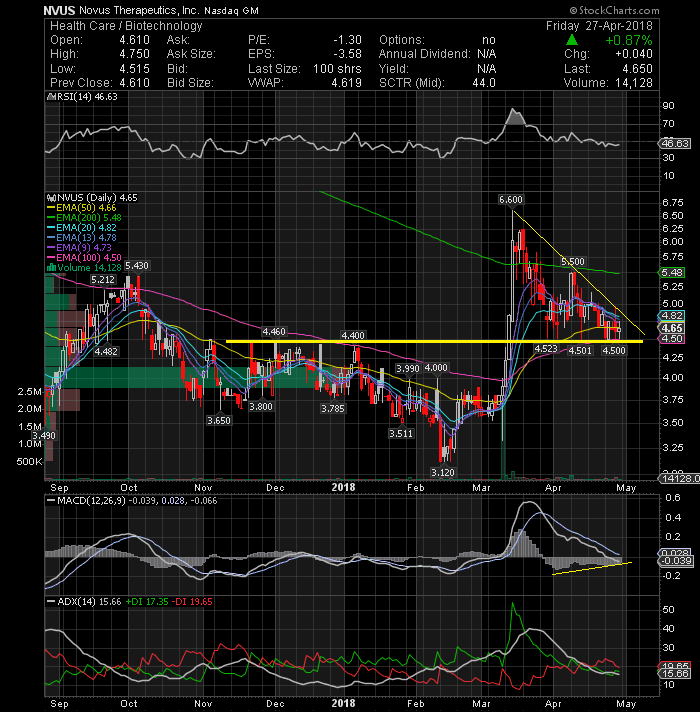The height and width of the screenshot is (712, 700).
Task: Click the header Volume value 14,128
Action: (x=634, y=83)
